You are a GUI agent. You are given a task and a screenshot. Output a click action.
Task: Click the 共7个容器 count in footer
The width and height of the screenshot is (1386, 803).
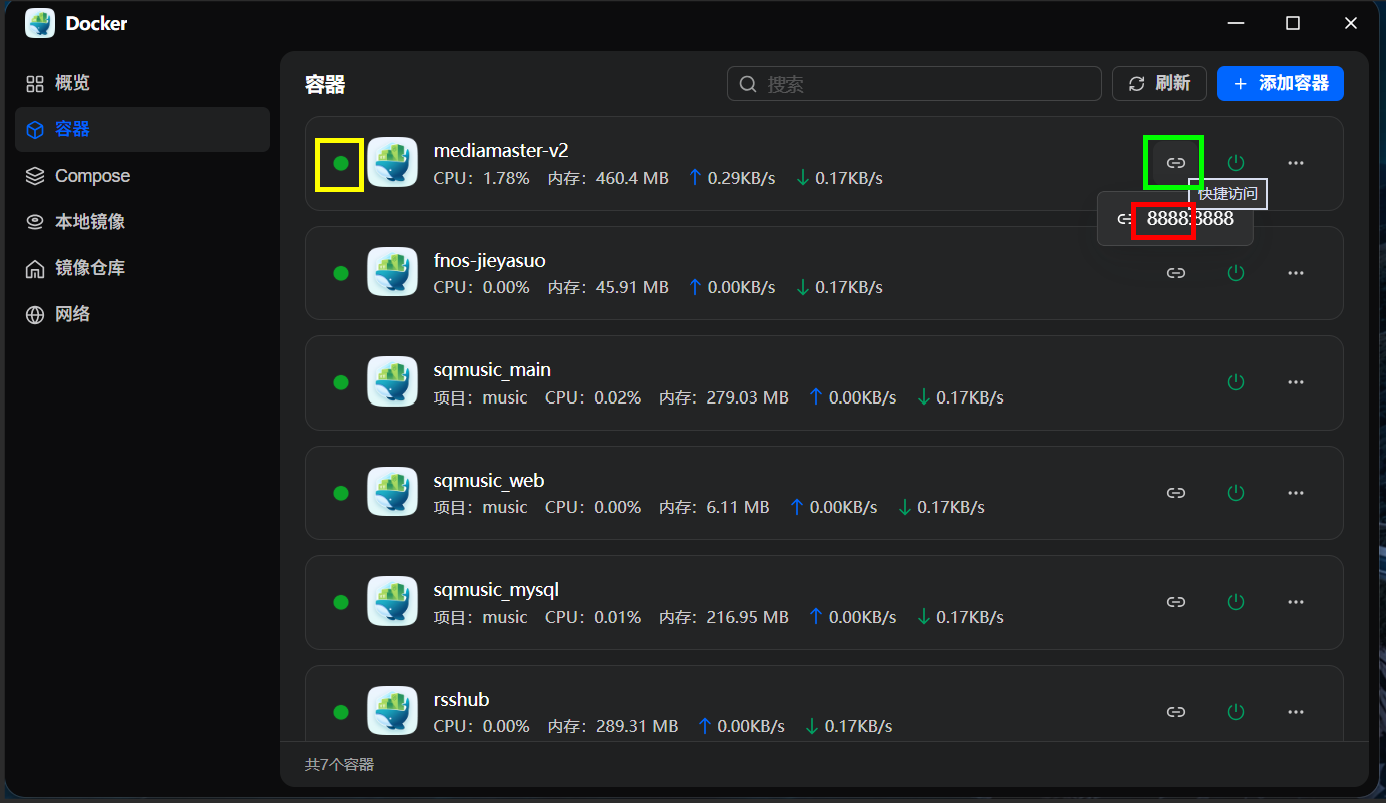[x=339, y=765]
